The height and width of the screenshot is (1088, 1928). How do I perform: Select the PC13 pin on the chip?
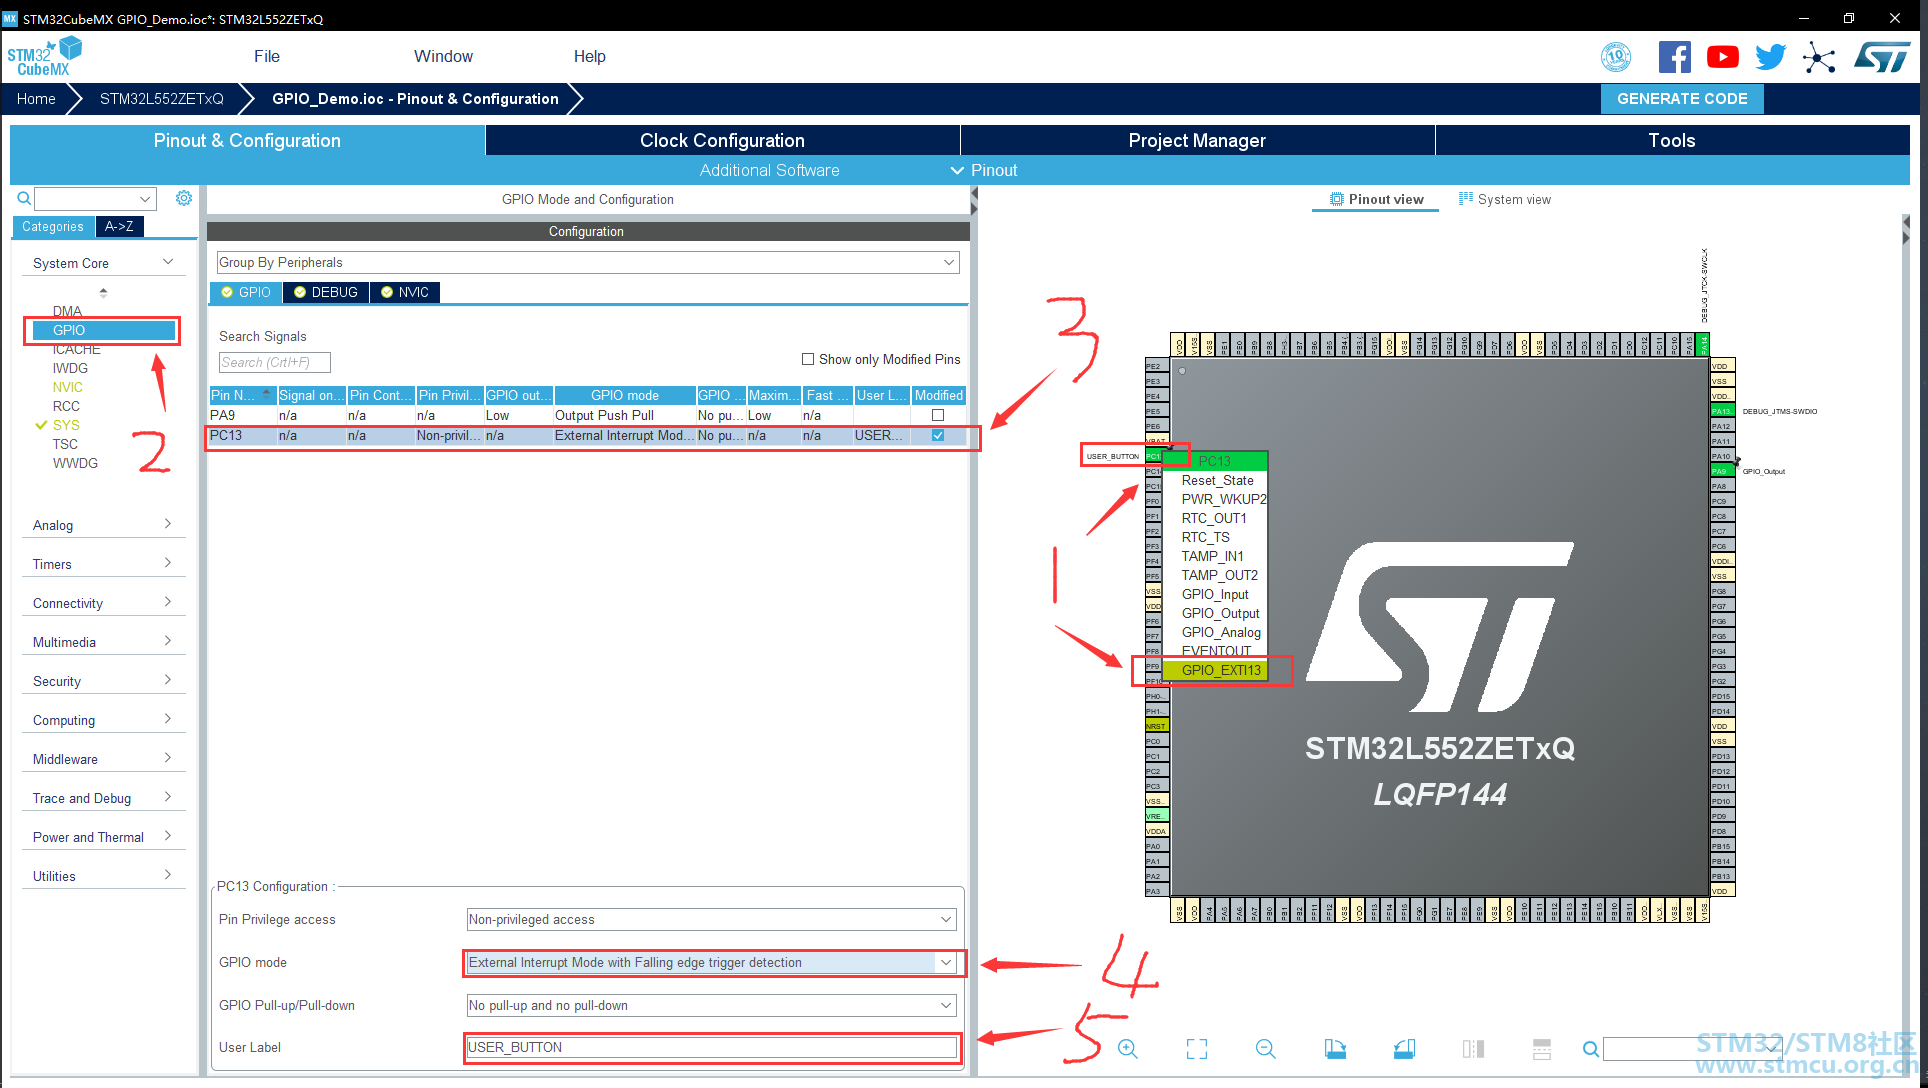1154,457
